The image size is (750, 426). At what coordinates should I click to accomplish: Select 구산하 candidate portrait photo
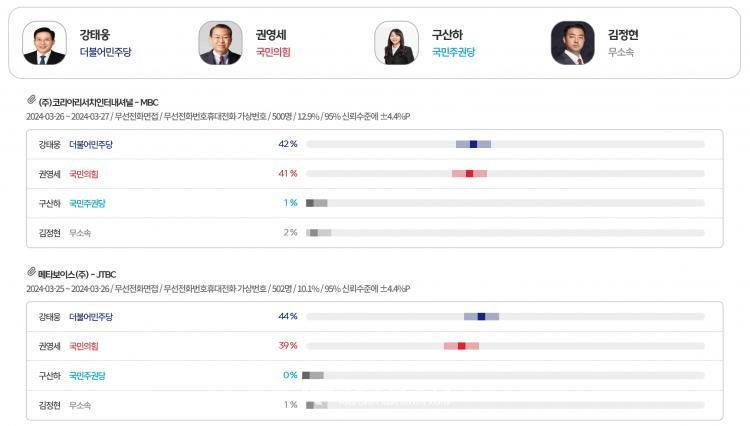[397, 43]
